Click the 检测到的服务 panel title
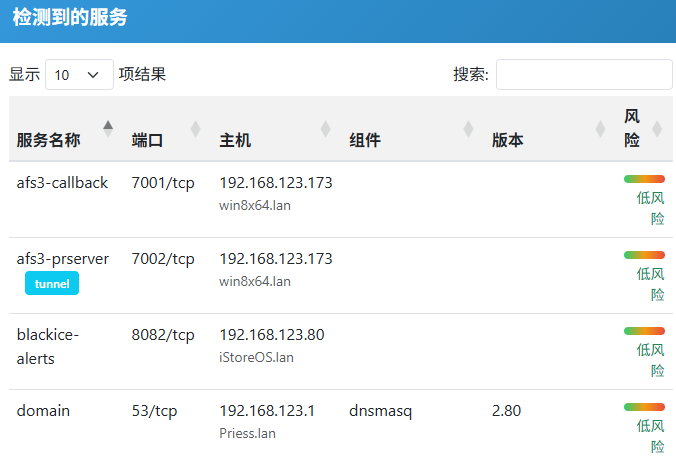The height and width of the screenshot is (463, 676). click(x=70, y=17)
